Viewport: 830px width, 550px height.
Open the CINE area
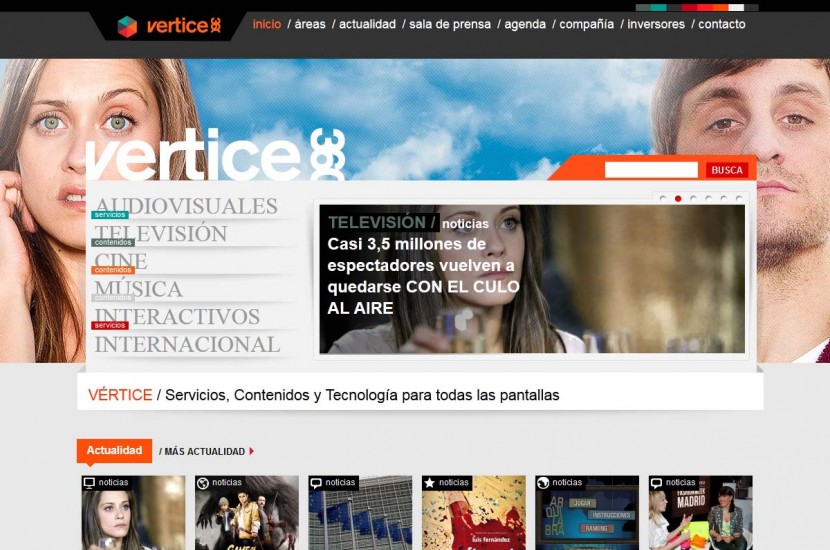tap(121, 261)
